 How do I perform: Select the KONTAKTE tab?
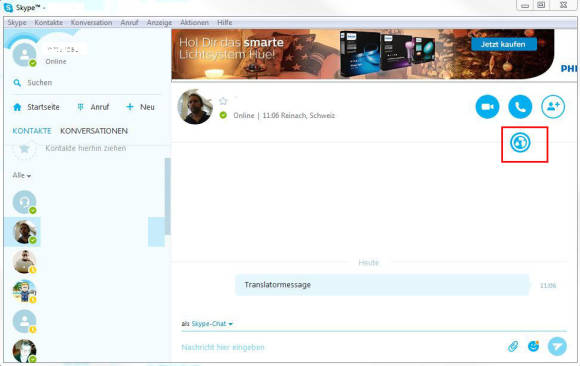pyautogui.click(x=32, y=131)
